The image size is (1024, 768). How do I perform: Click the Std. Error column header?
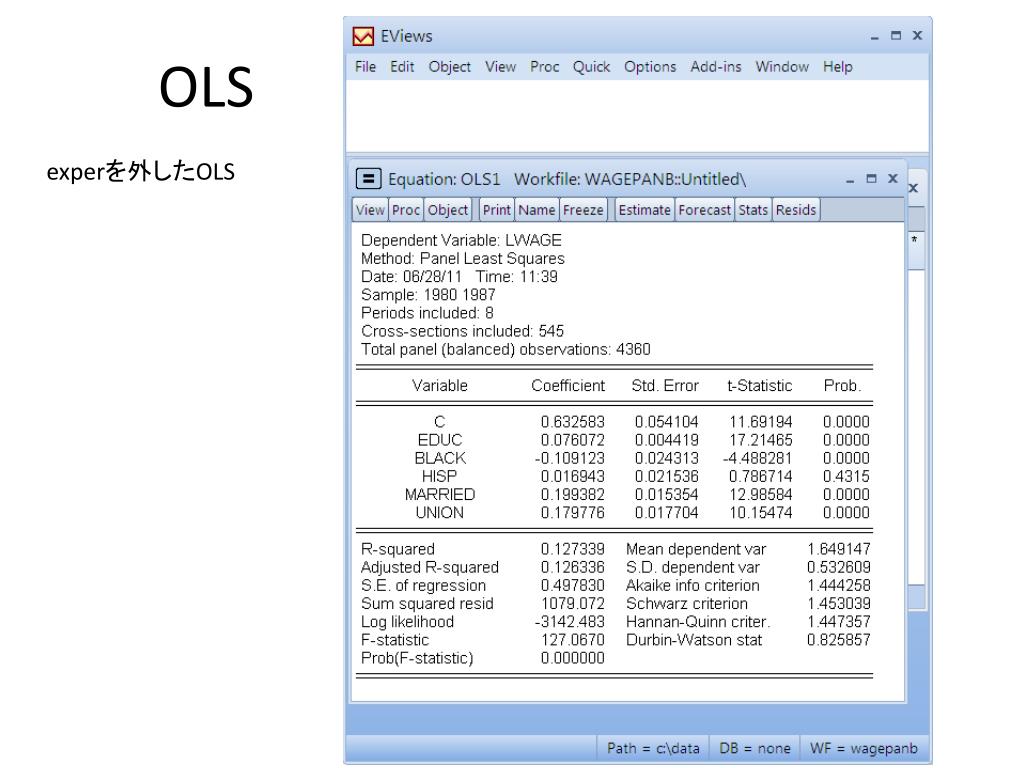(x=665, y=385)
